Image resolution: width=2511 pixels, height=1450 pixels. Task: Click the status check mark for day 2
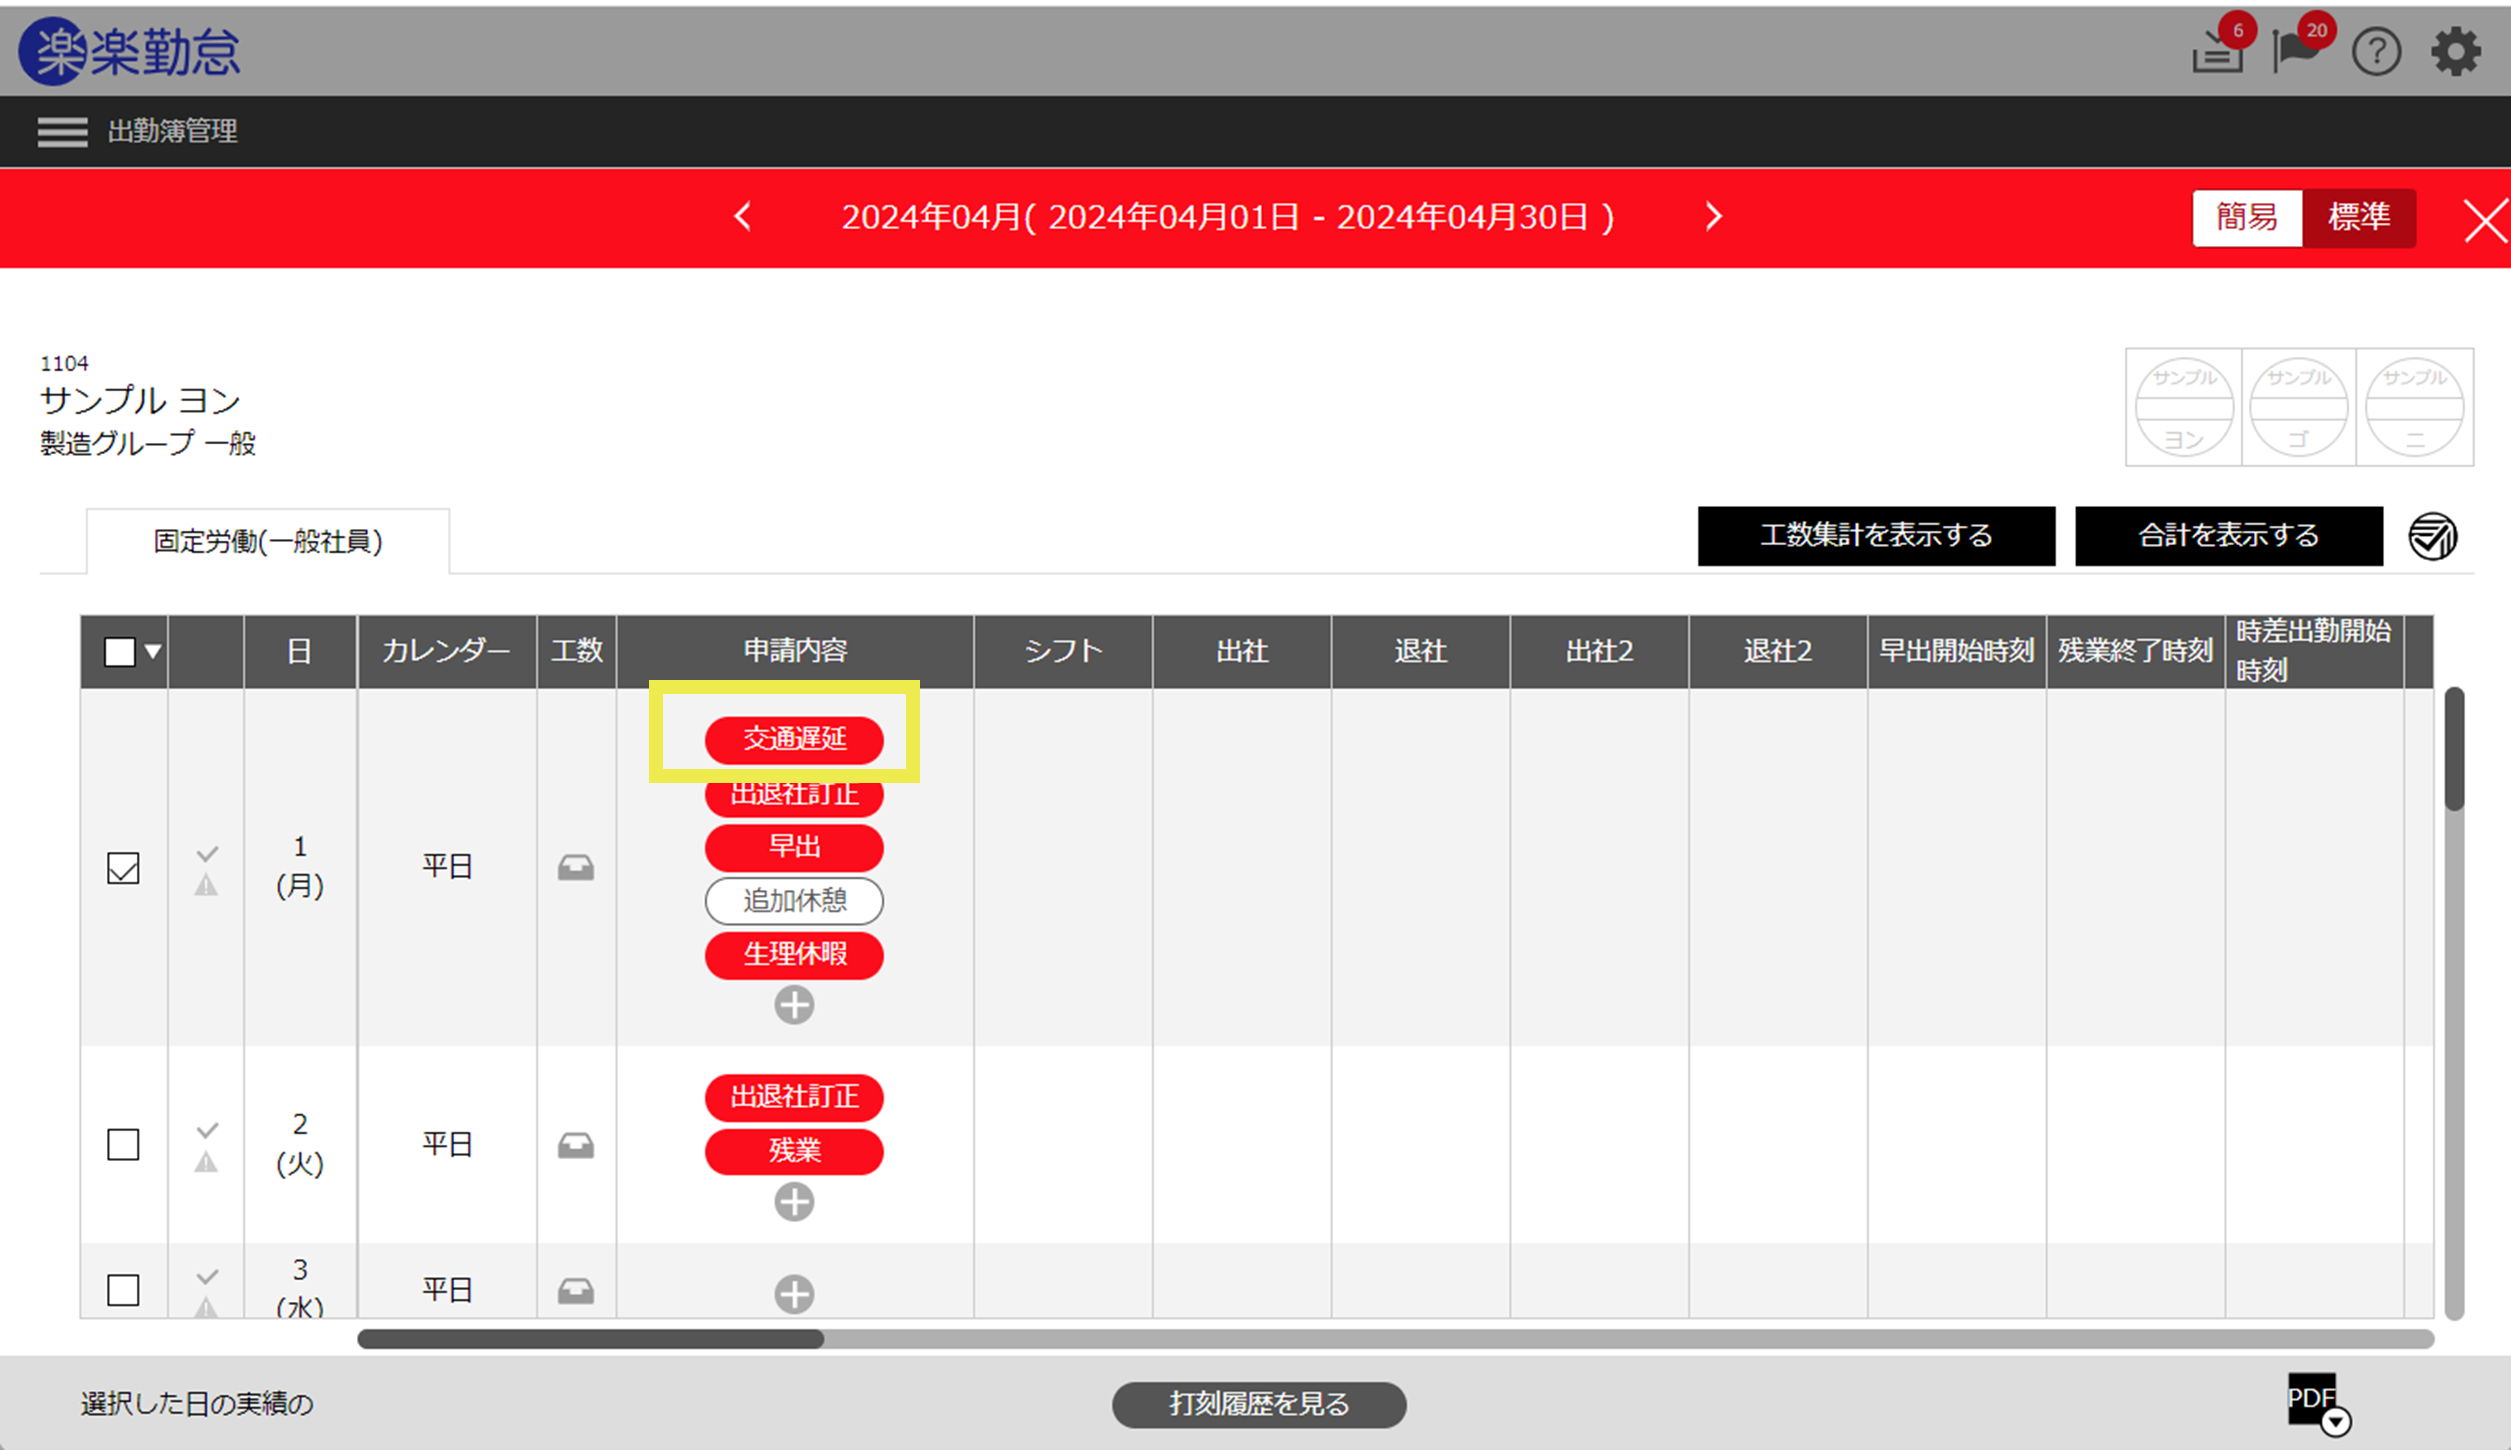[207, 1131]
